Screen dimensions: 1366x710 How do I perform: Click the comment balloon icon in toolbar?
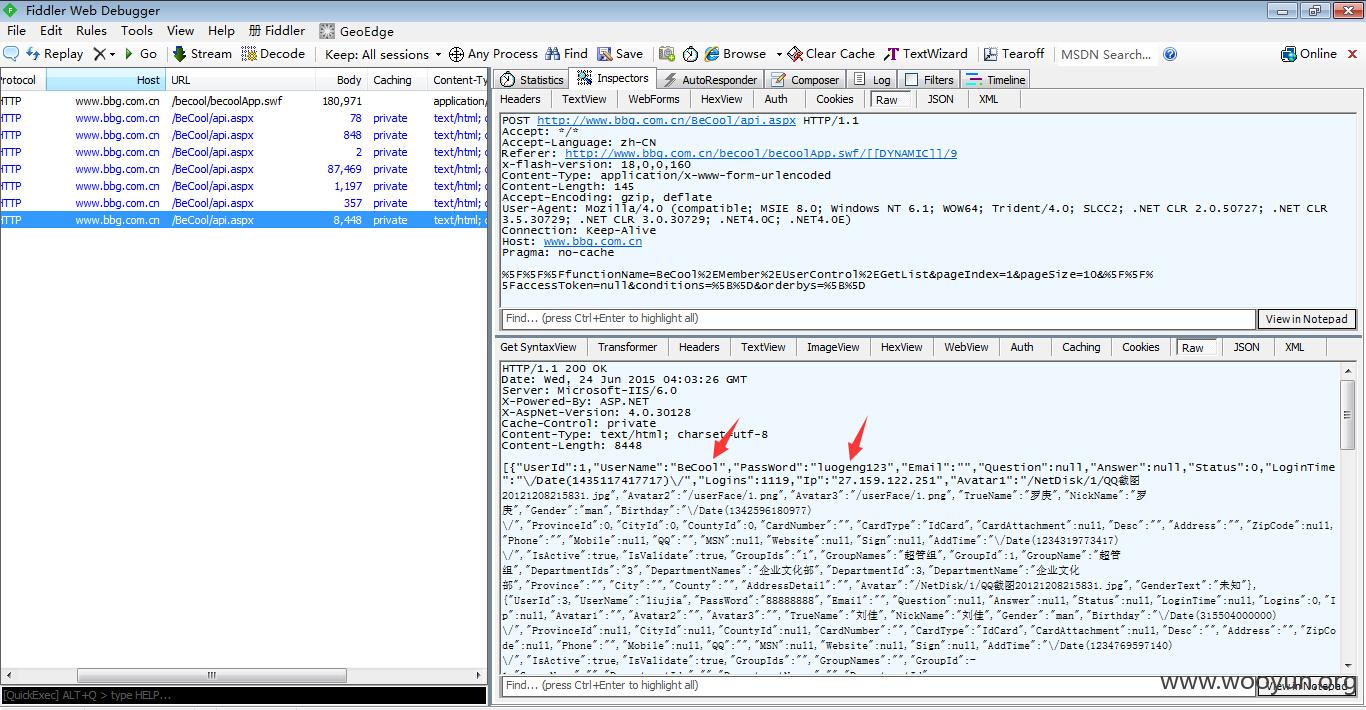click(x=11, y=54)
